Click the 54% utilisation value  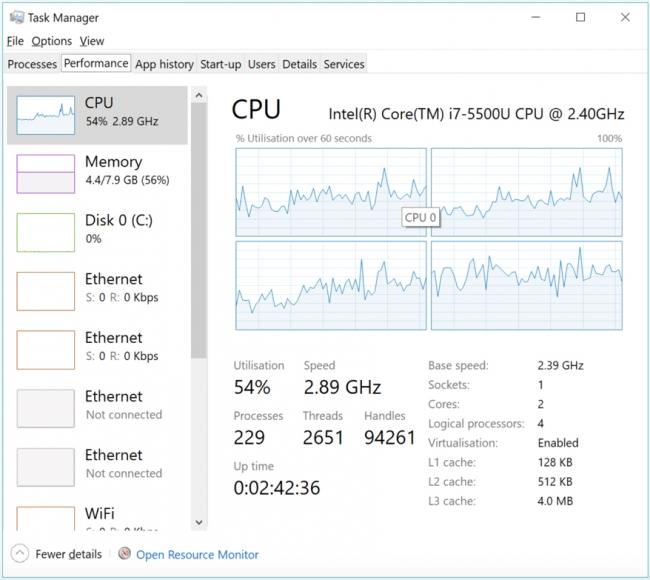coord(252,387)
